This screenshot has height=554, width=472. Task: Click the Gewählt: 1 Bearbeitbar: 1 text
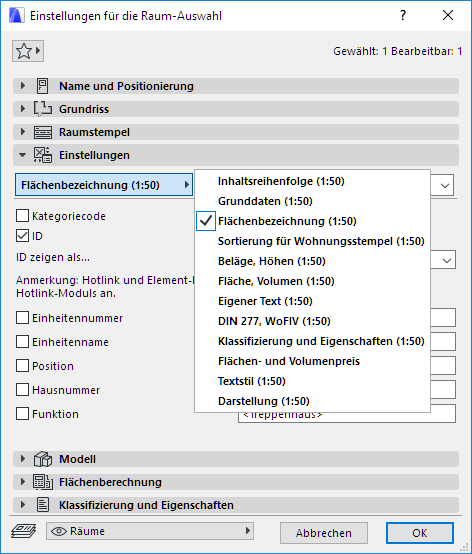coord(397,51)
